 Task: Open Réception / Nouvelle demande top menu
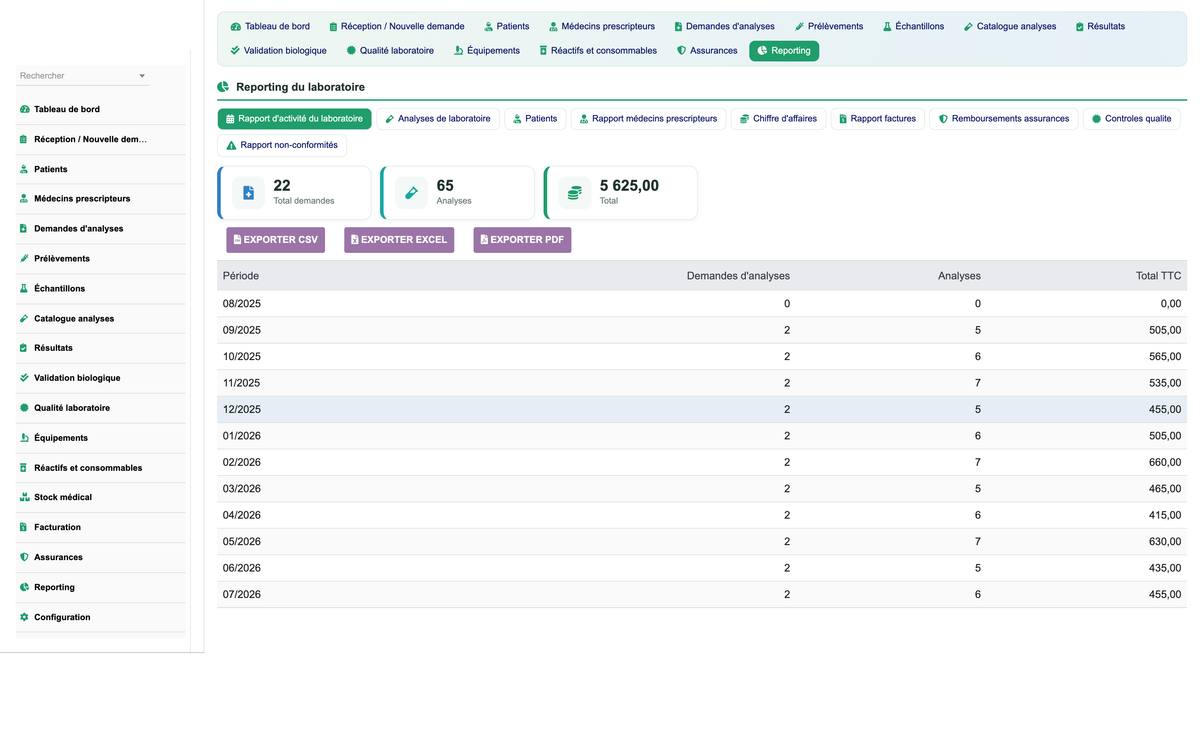397,26
